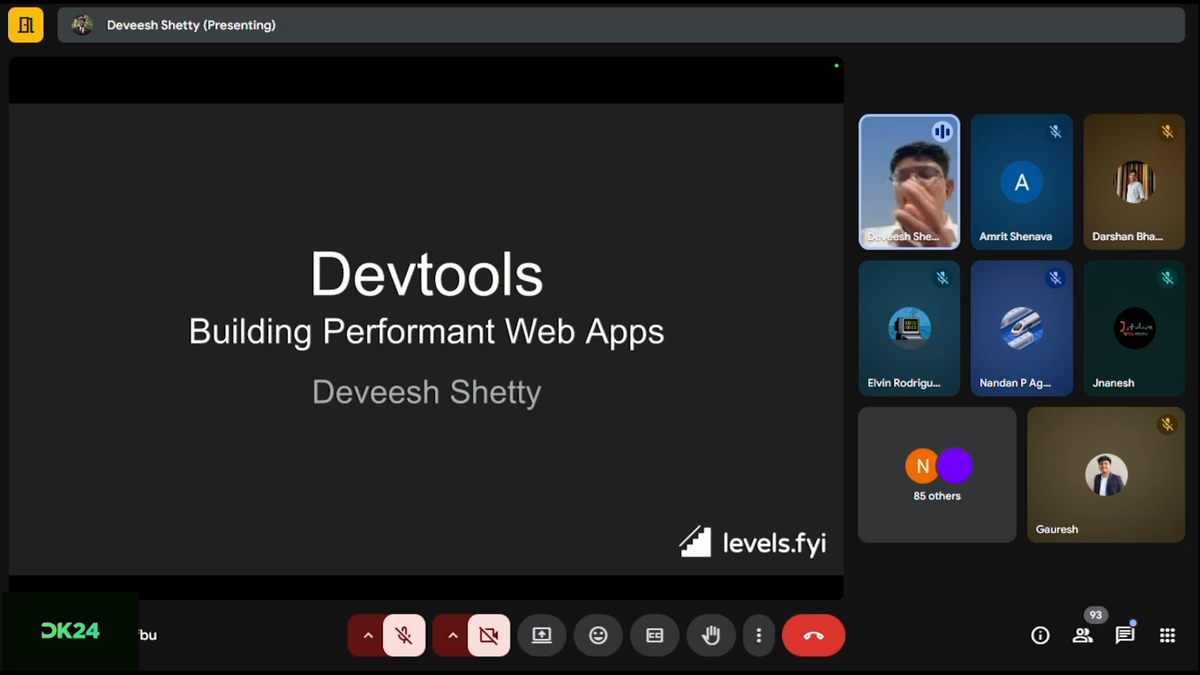Click the yellow icon in top-left corner

26,25
